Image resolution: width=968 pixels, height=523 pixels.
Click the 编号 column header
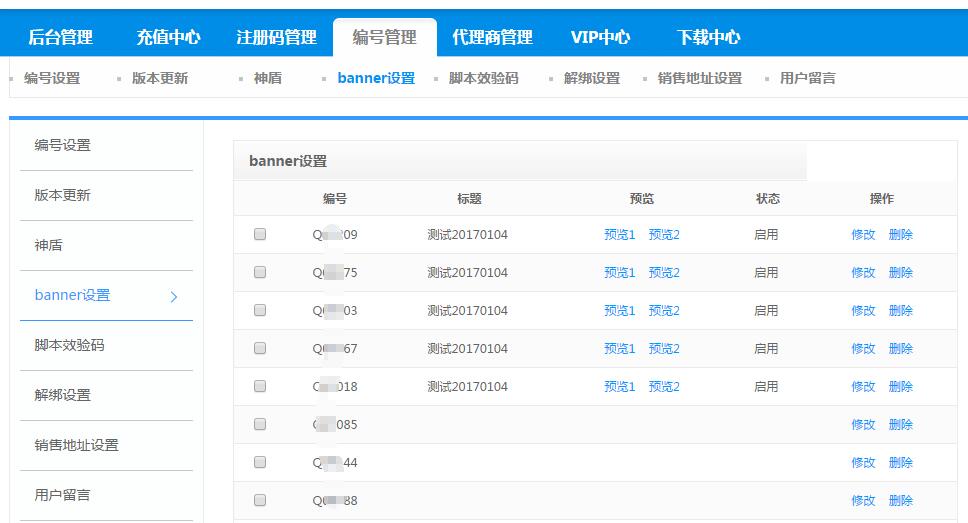[335, 199]
